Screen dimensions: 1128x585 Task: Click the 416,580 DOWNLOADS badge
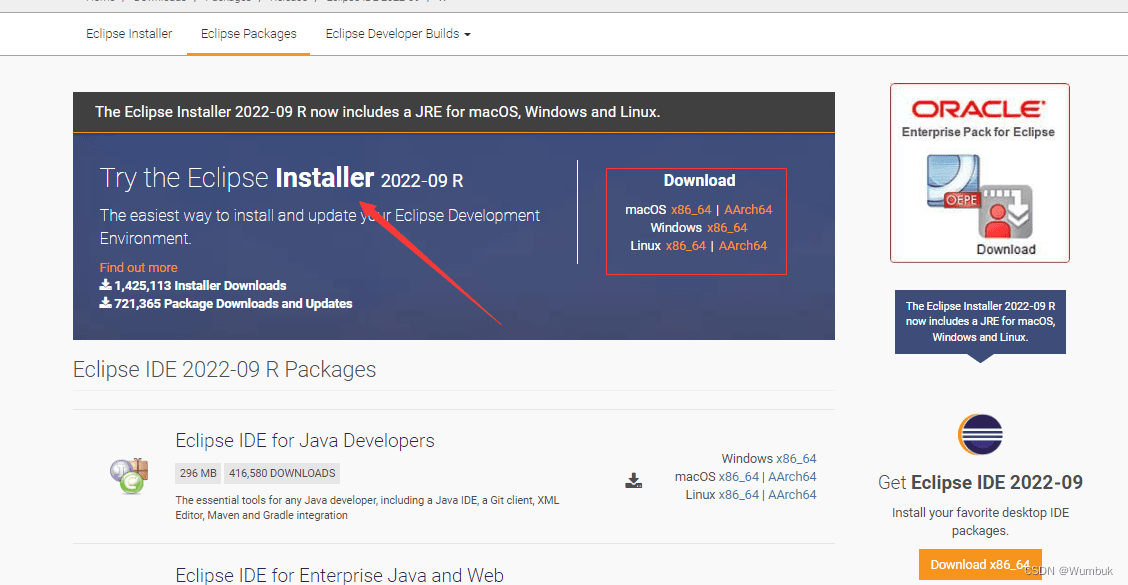282,473
